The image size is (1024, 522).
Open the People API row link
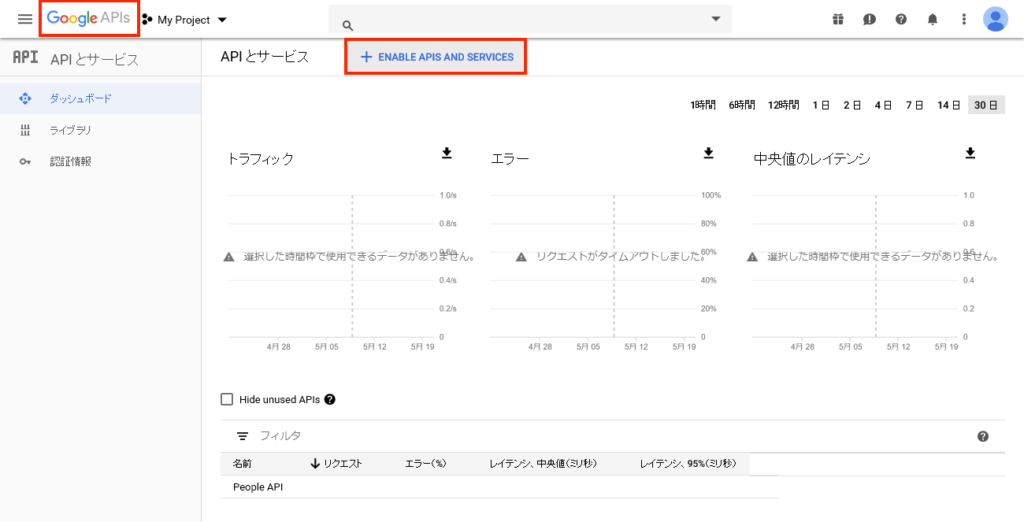259,487
